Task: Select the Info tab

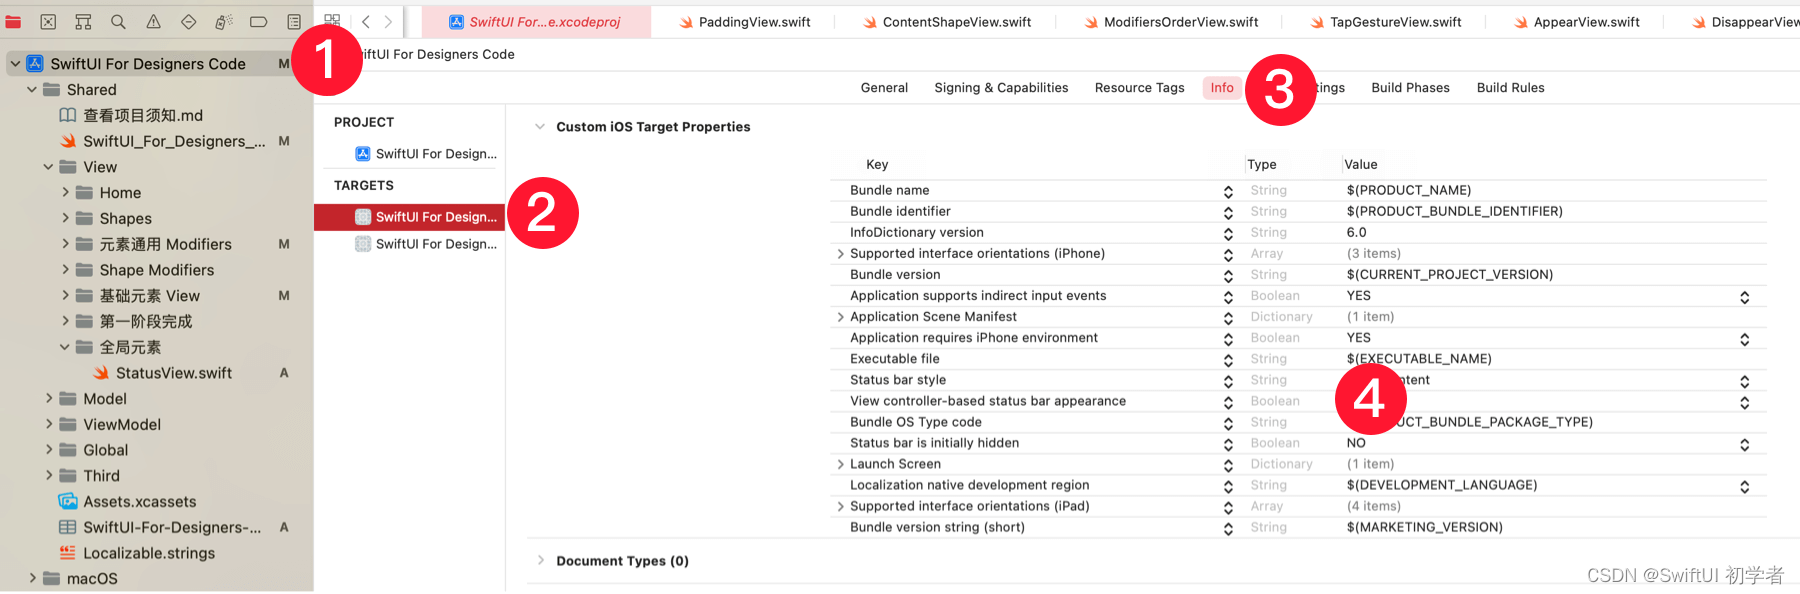Action: (x=1222, y=88)
